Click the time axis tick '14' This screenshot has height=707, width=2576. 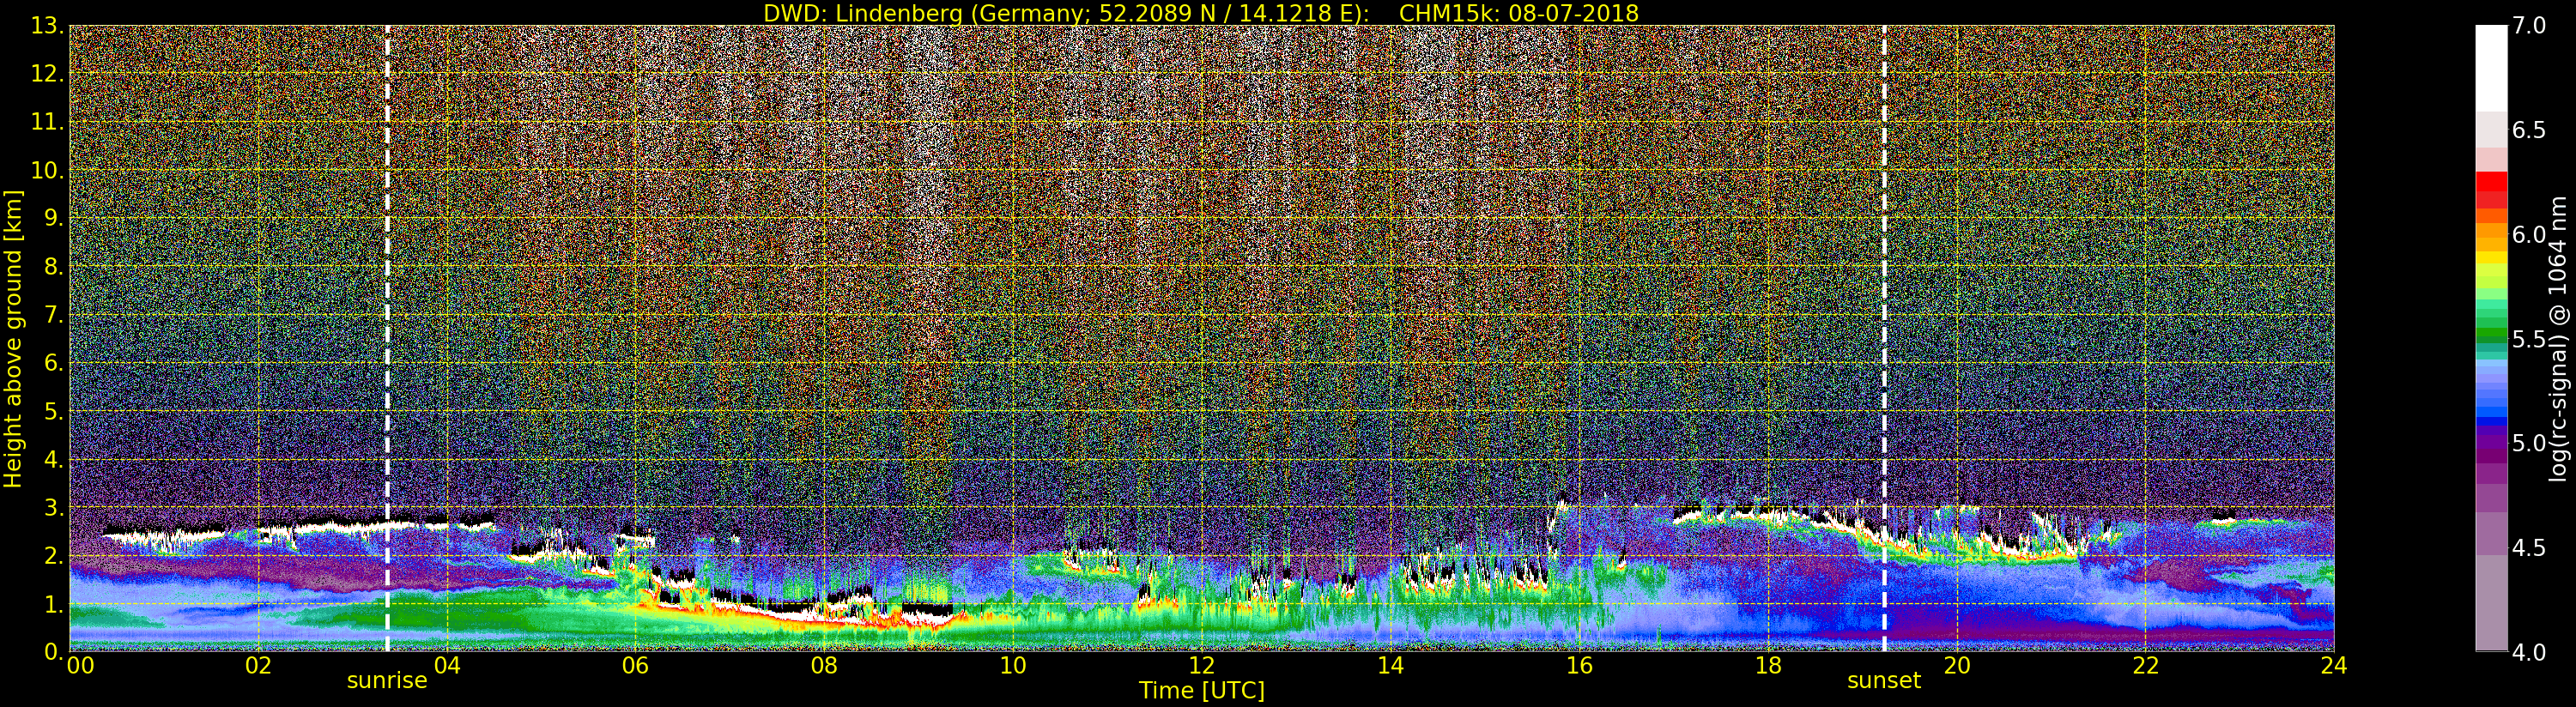pyautogui.click(x=1391, y=666)
